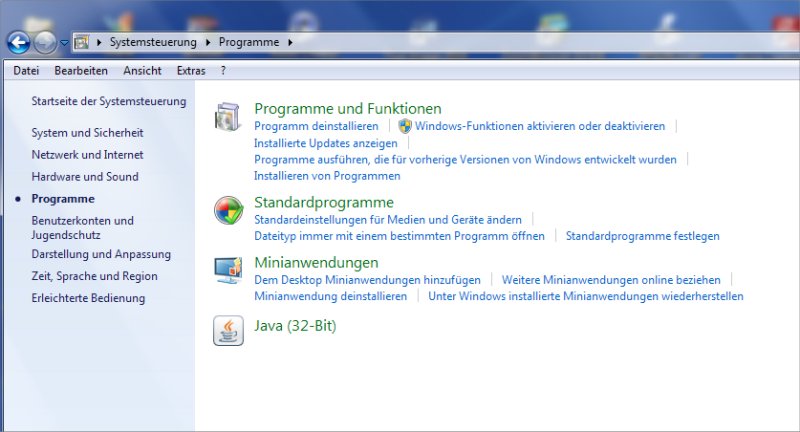The width and height of the screenshot is (800, 432).
Task: Go back using the blue back arrow
Action: click(x=19, y=42)
